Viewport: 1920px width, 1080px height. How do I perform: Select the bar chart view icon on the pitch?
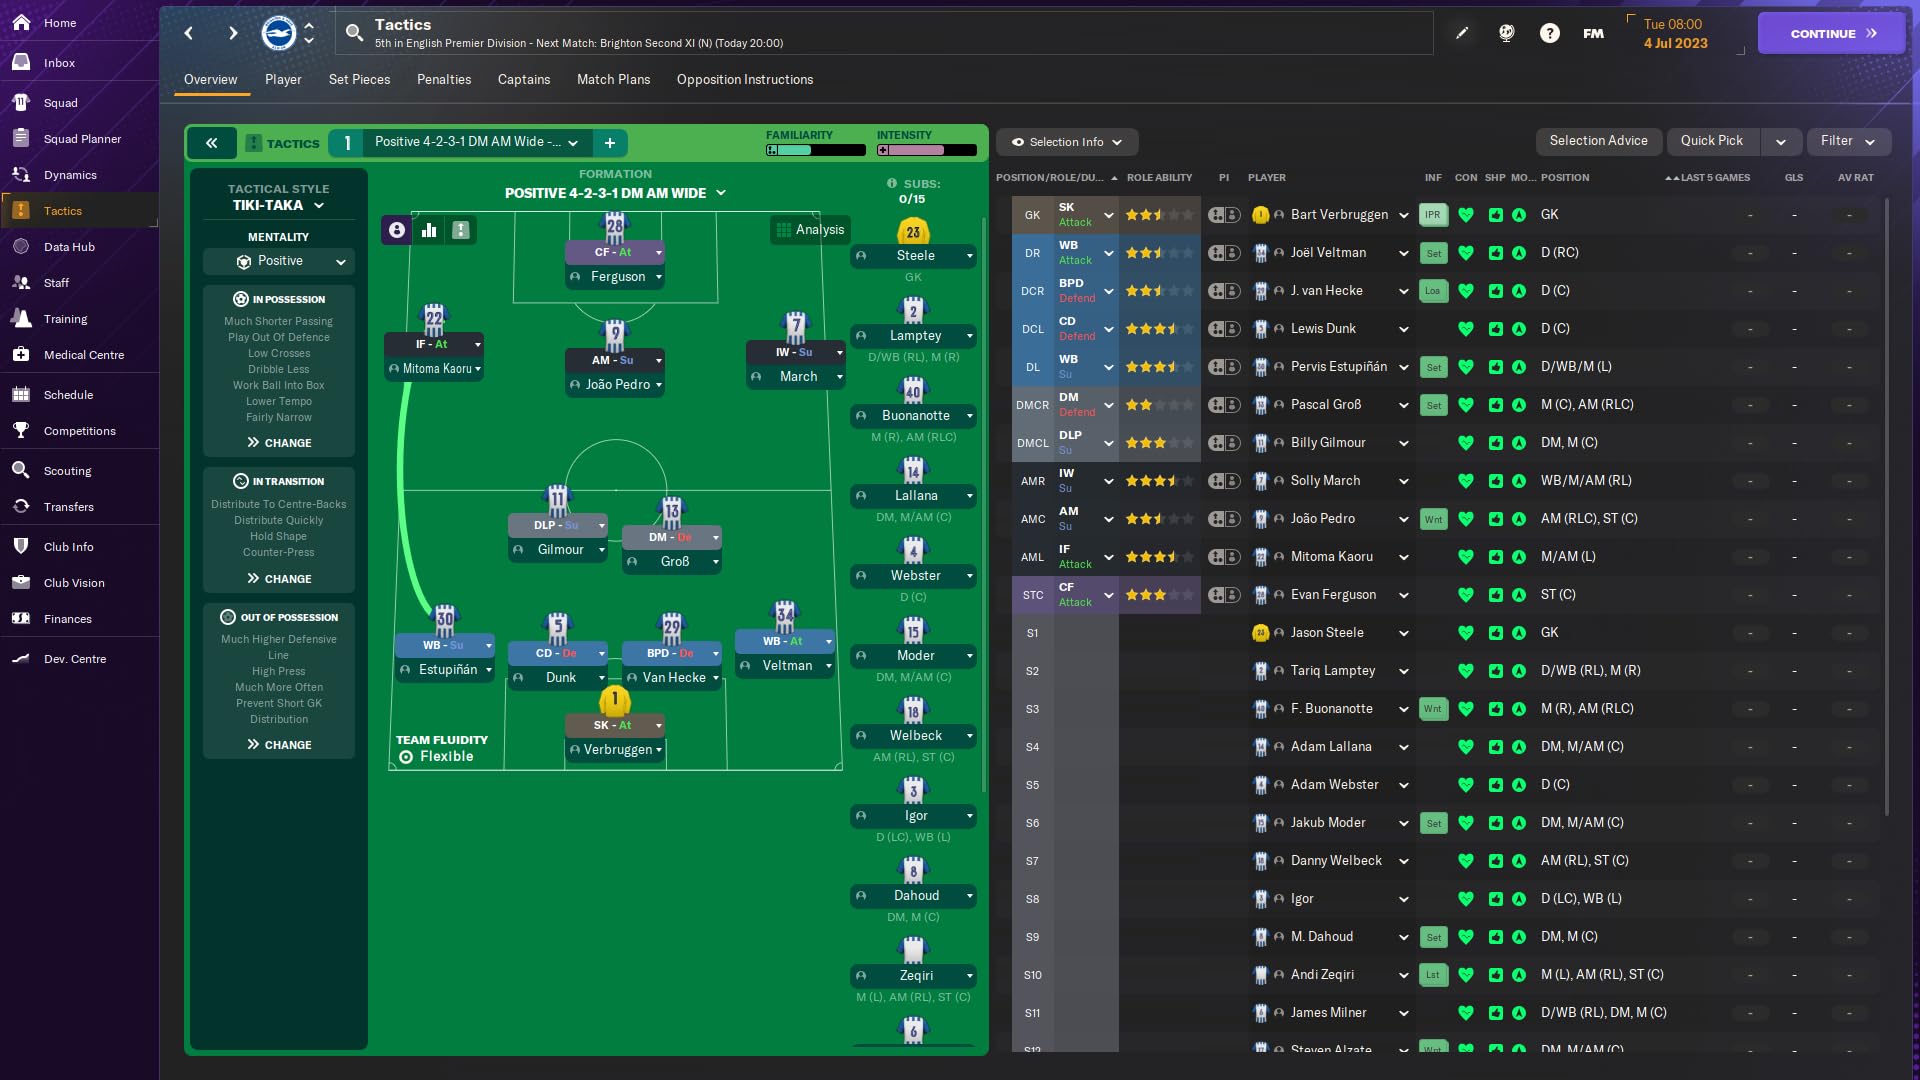pos(428,229)
